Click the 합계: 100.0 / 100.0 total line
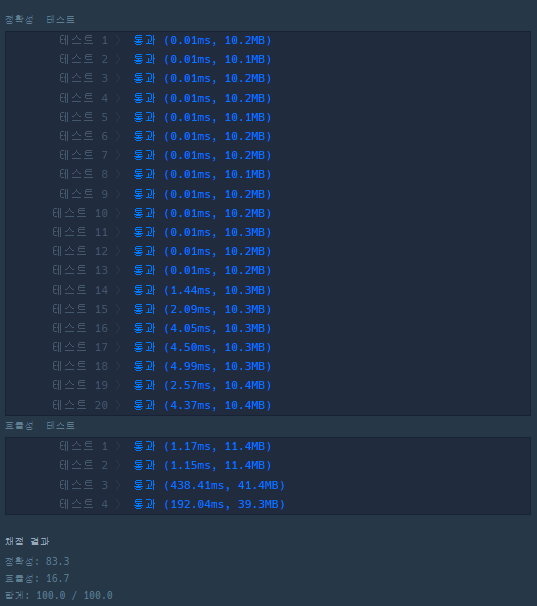The image size is (537, 606). click(x=59, y=595)
